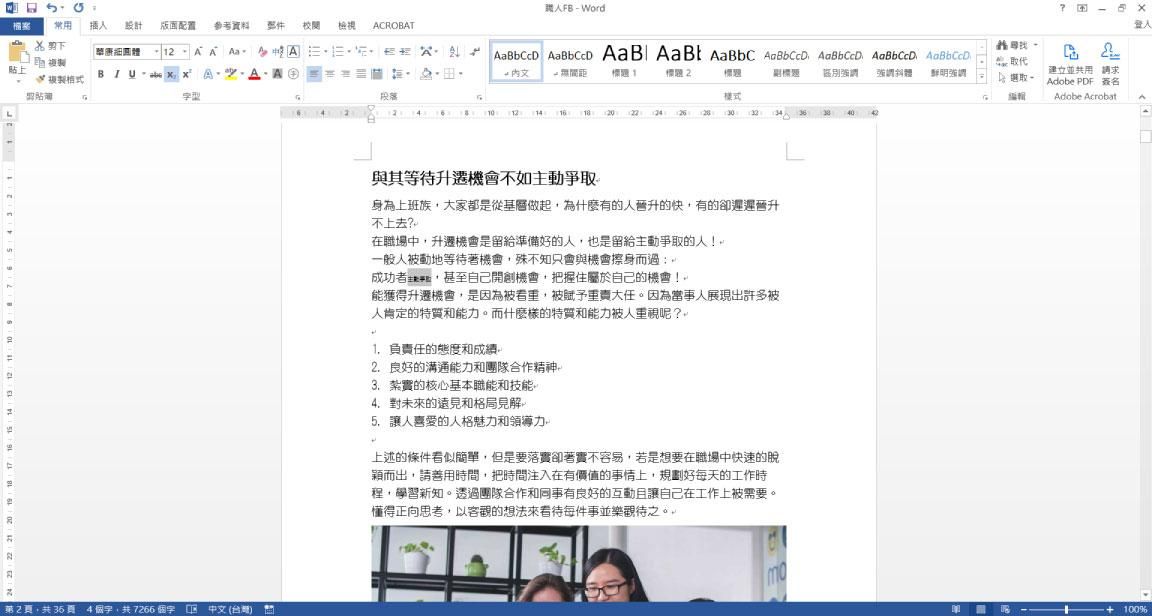The image size is (1152, 616).
Task: Click the Increase Indent icon
Action: (406, 51)
